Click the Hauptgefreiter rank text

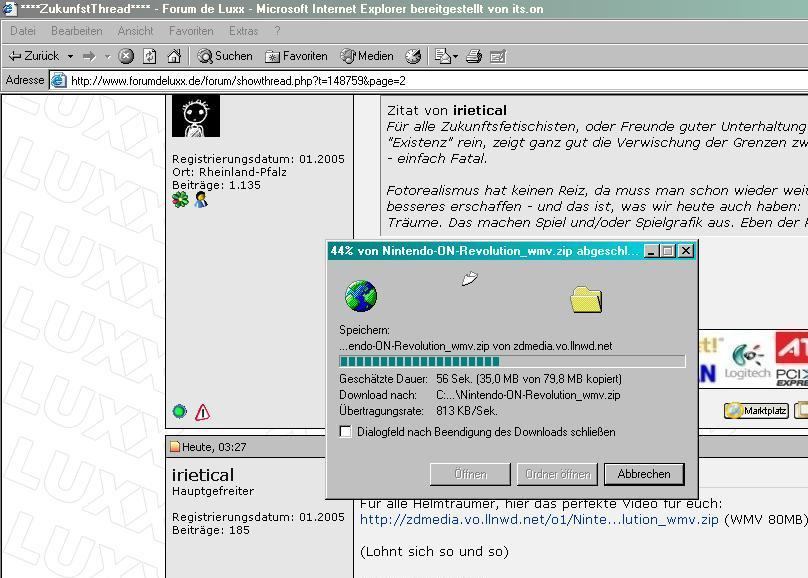pyautogui.click(x=213, y=491)
